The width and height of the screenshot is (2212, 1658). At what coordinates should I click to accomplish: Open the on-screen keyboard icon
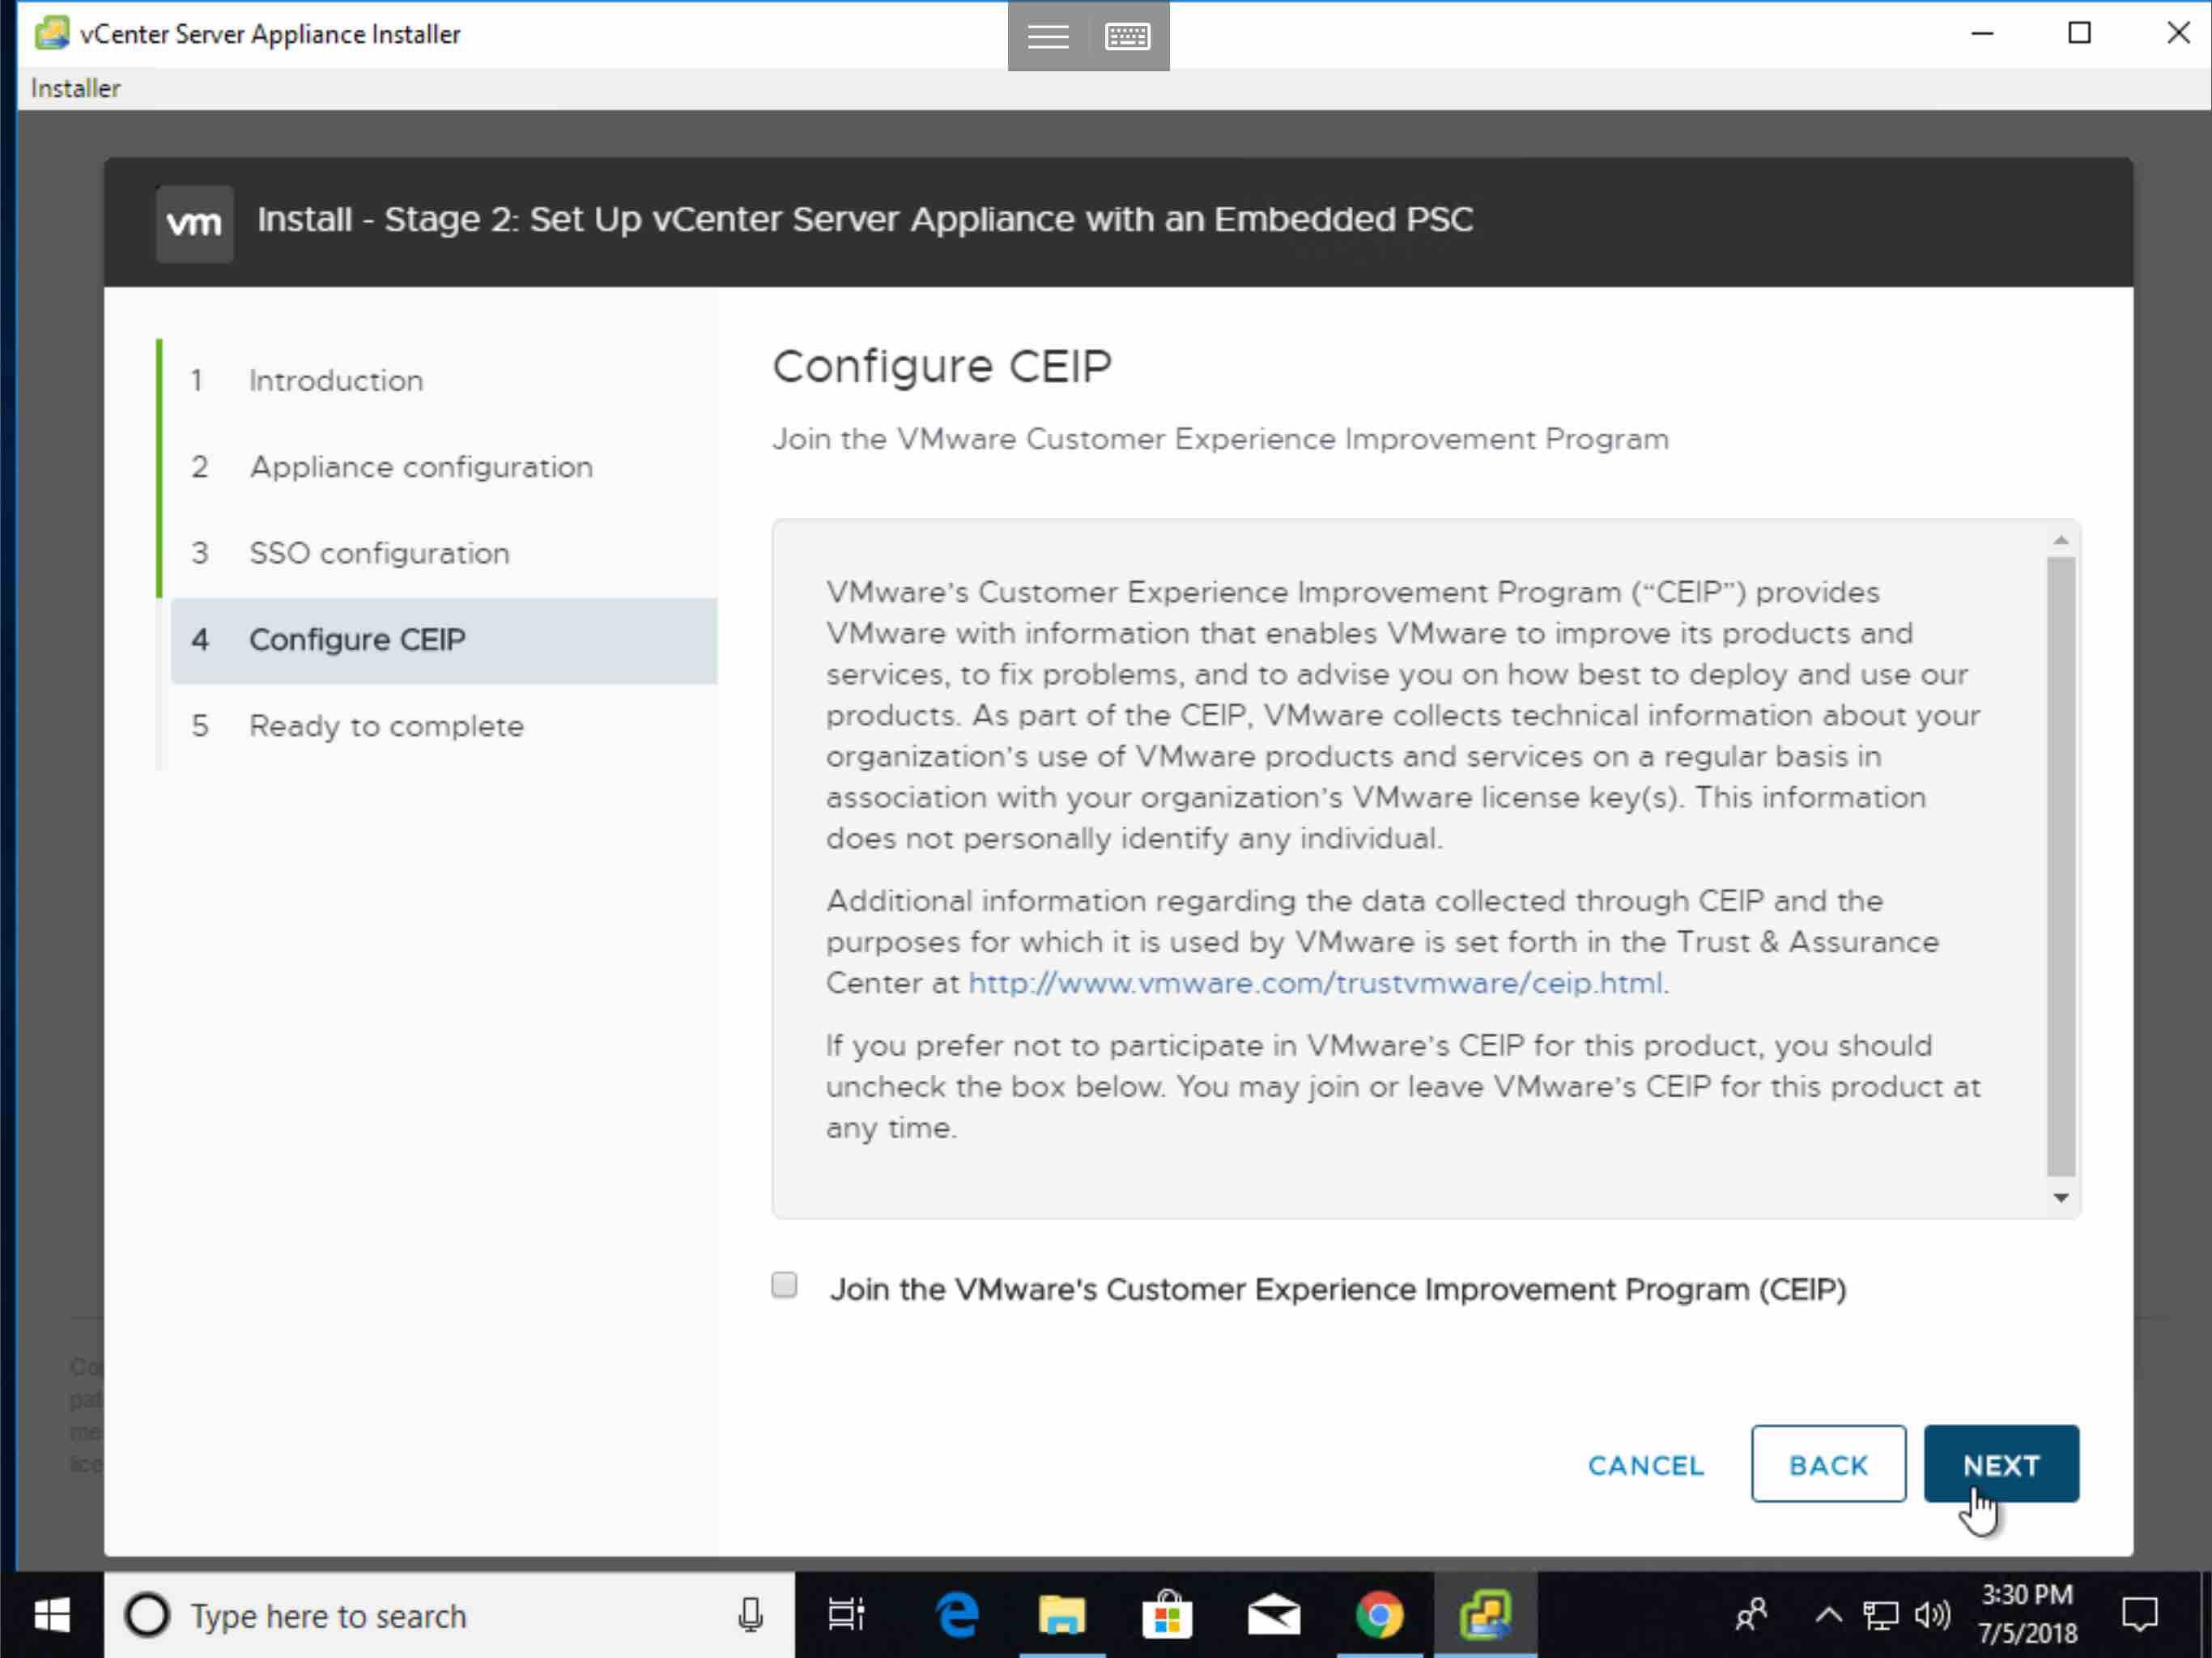(1127, 37)
